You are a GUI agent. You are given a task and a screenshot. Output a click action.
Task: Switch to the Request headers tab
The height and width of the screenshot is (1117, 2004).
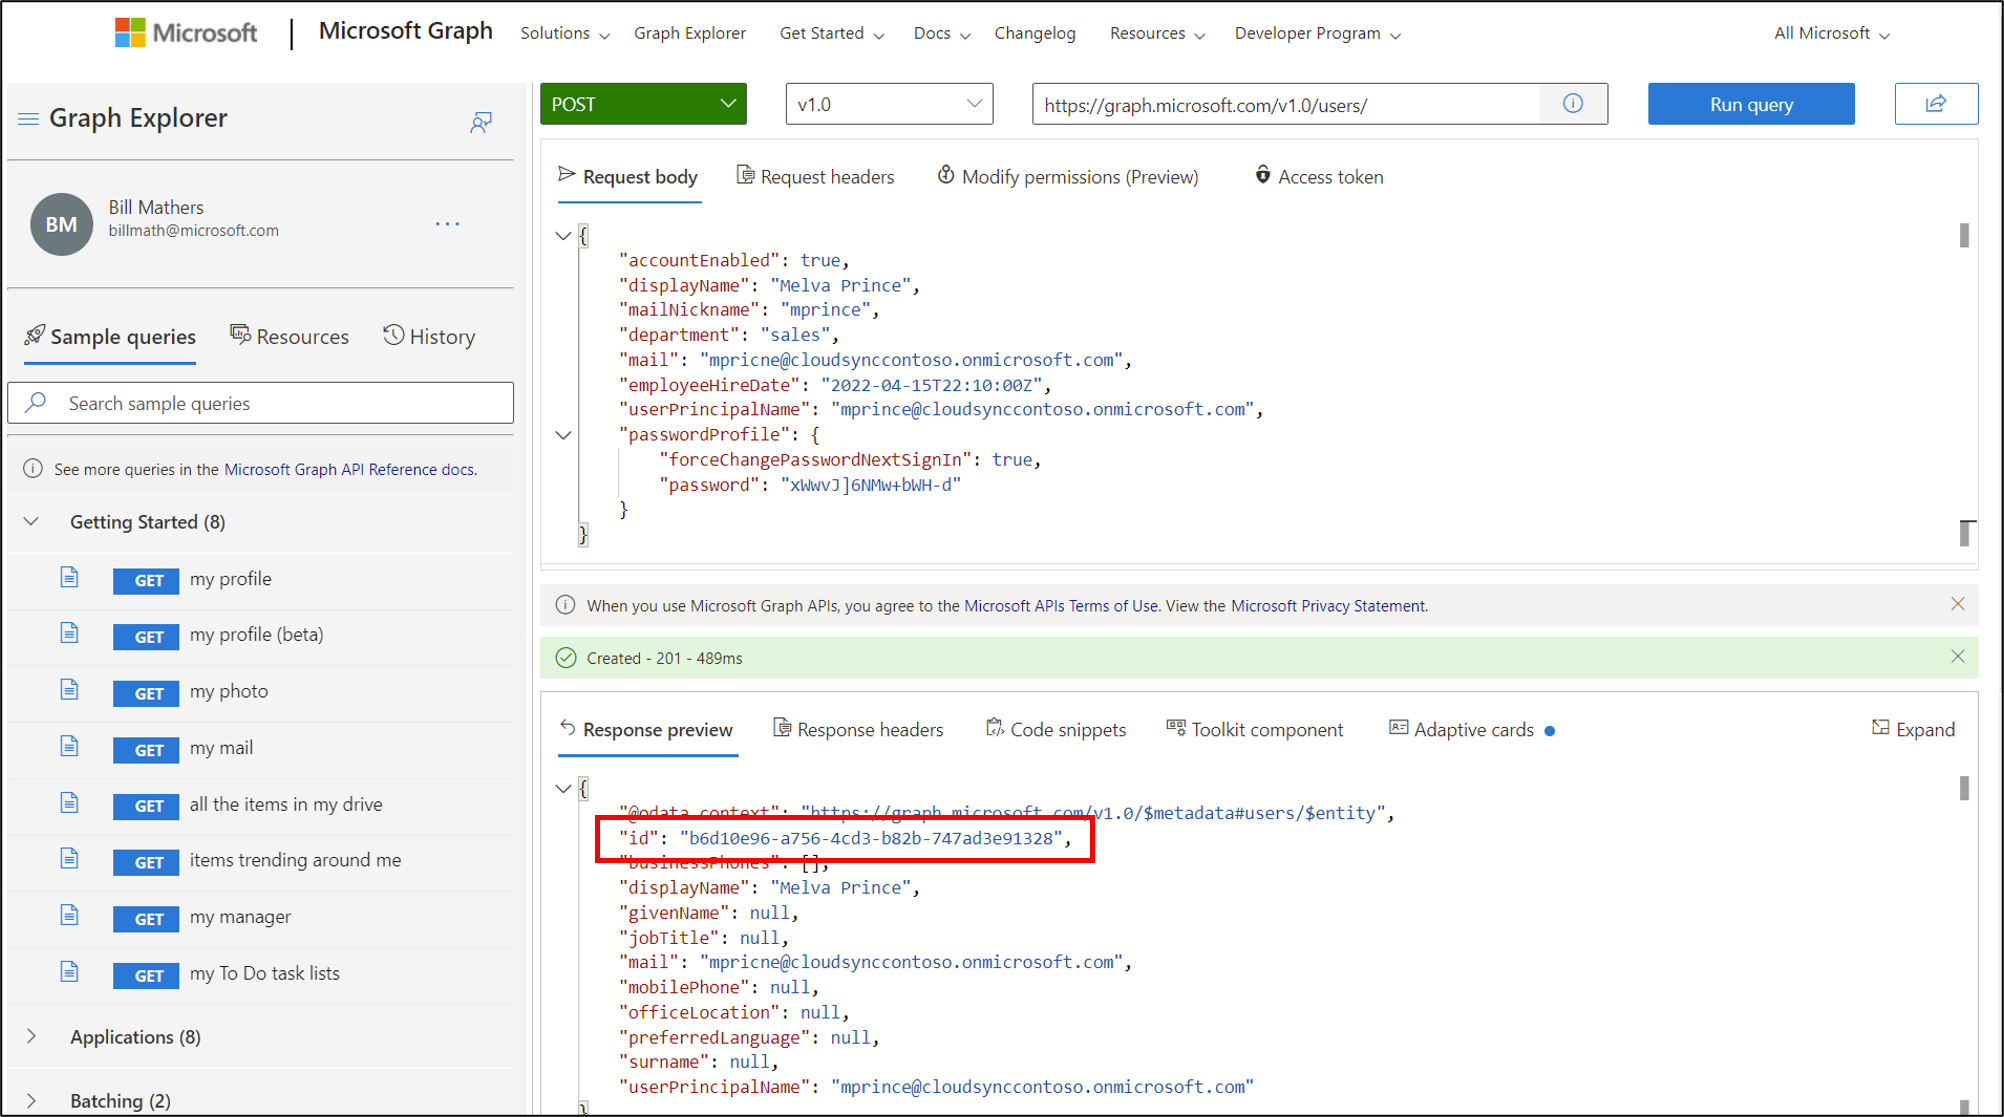(816, 177)
